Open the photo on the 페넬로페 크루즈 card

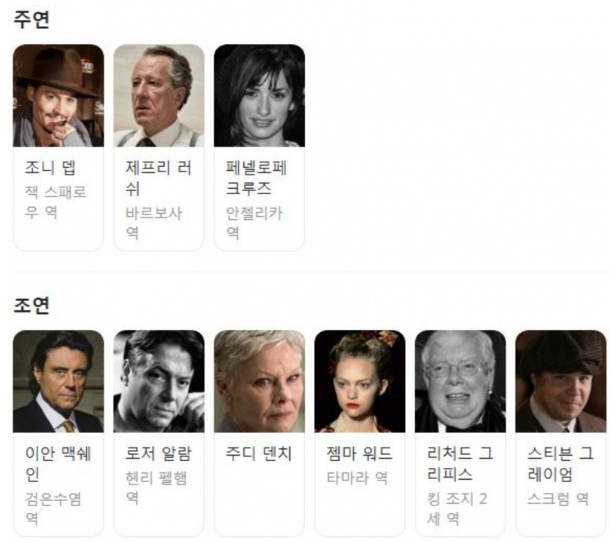point(260,96)
